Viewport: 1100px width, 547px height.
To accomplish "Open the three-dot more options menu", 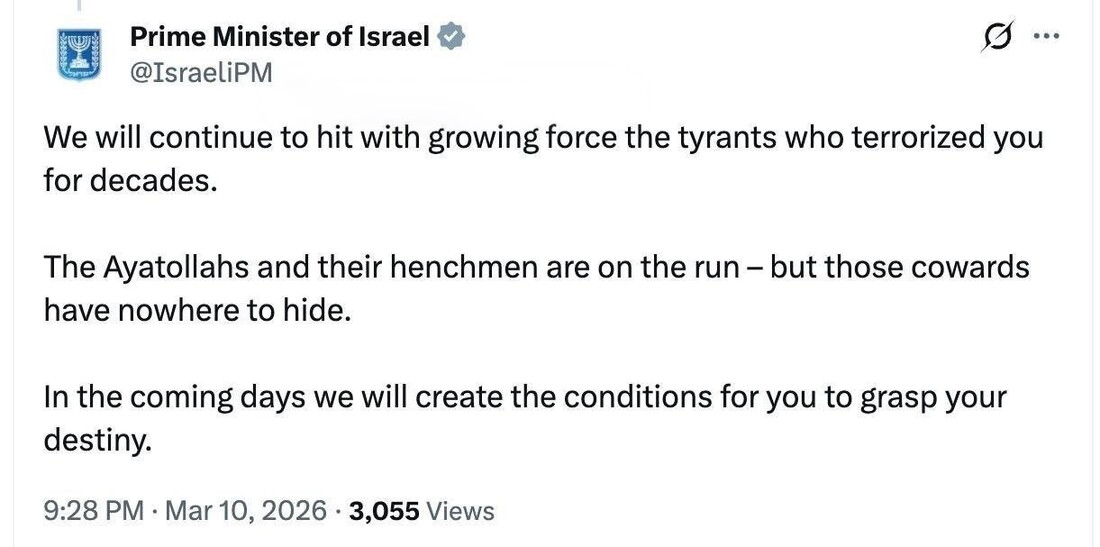I will [1045, 36].
